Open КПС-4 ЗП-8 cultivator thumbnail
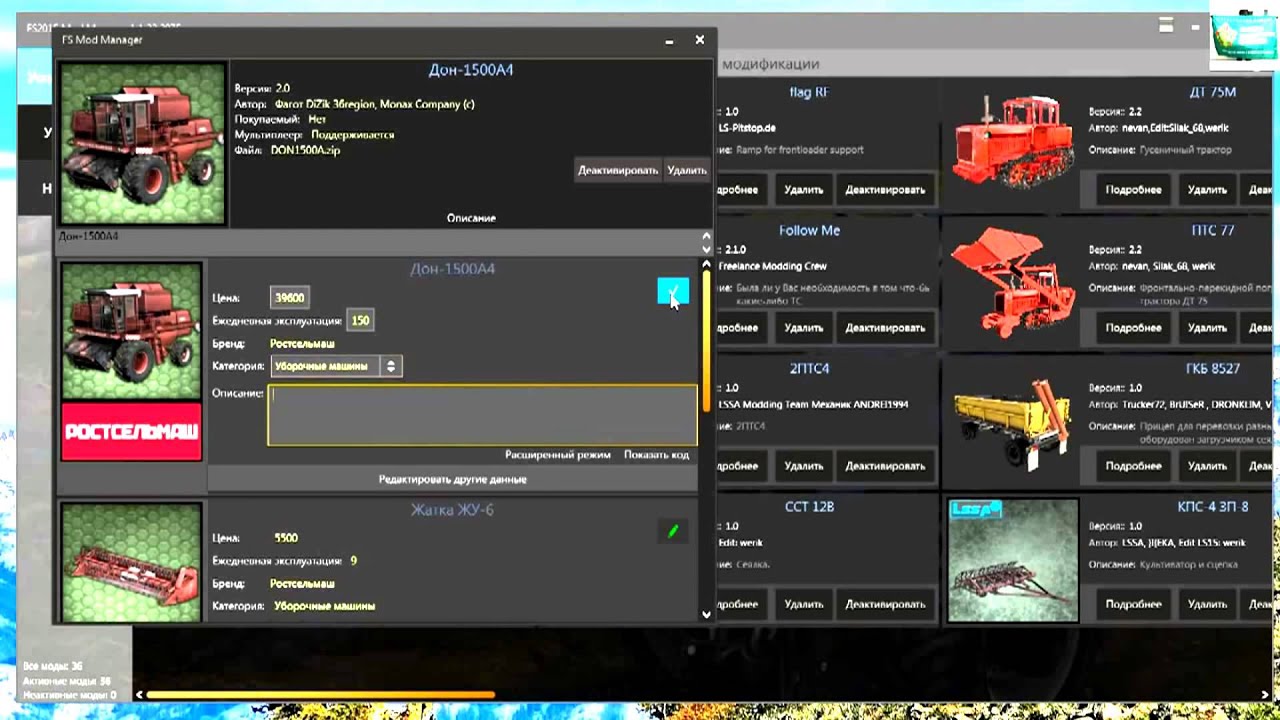 [1013, 561]
